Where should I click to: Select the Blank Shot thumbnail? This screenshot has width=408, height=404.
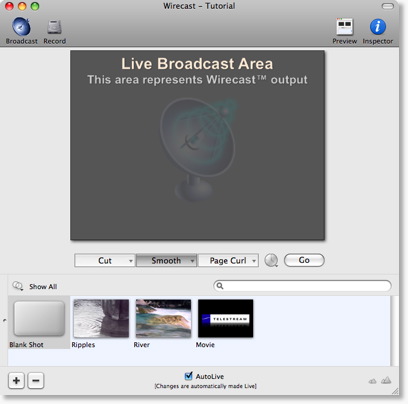pyautogui.click(x=39, y=319)
